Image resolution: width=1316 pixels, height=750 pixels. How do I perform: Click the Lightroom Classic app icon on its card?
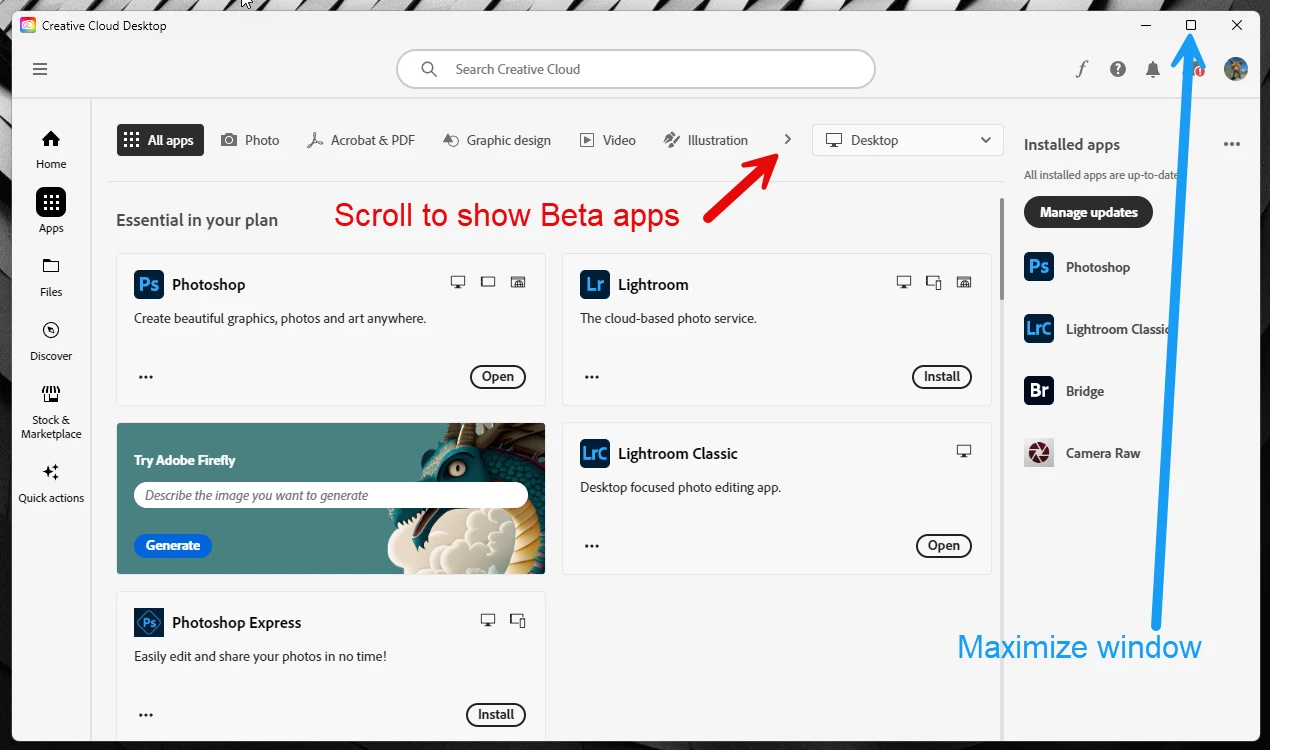point(595,453)
